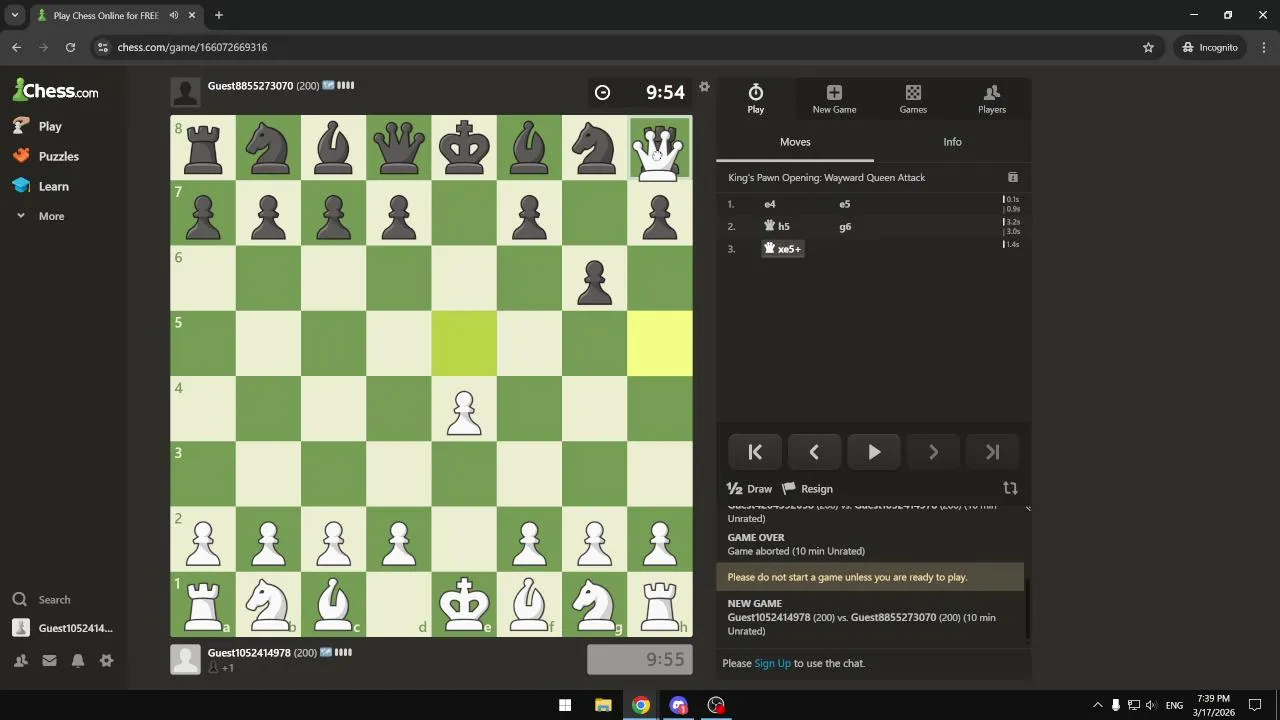The image size is (1280, 720).
Task: Click the black king on e8
Action: [x=464, y=148]
